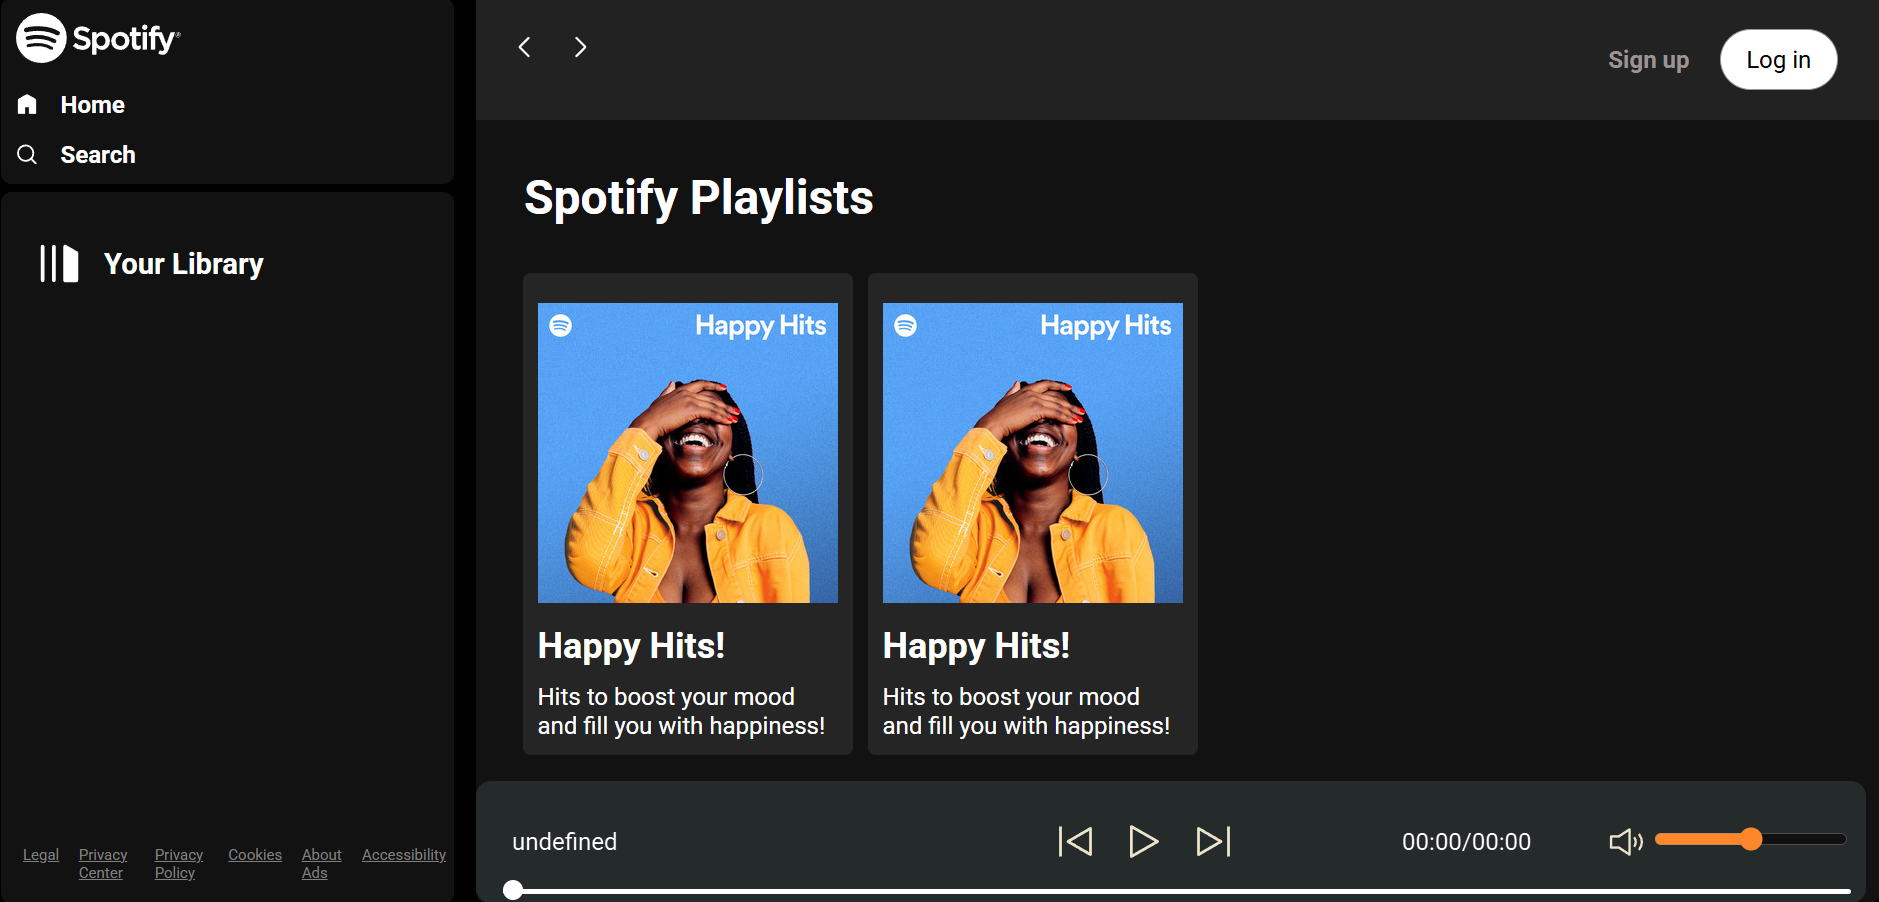Click the Search magnifier icon
This screenshot has width=1879, height=902.
click(27, 154)
